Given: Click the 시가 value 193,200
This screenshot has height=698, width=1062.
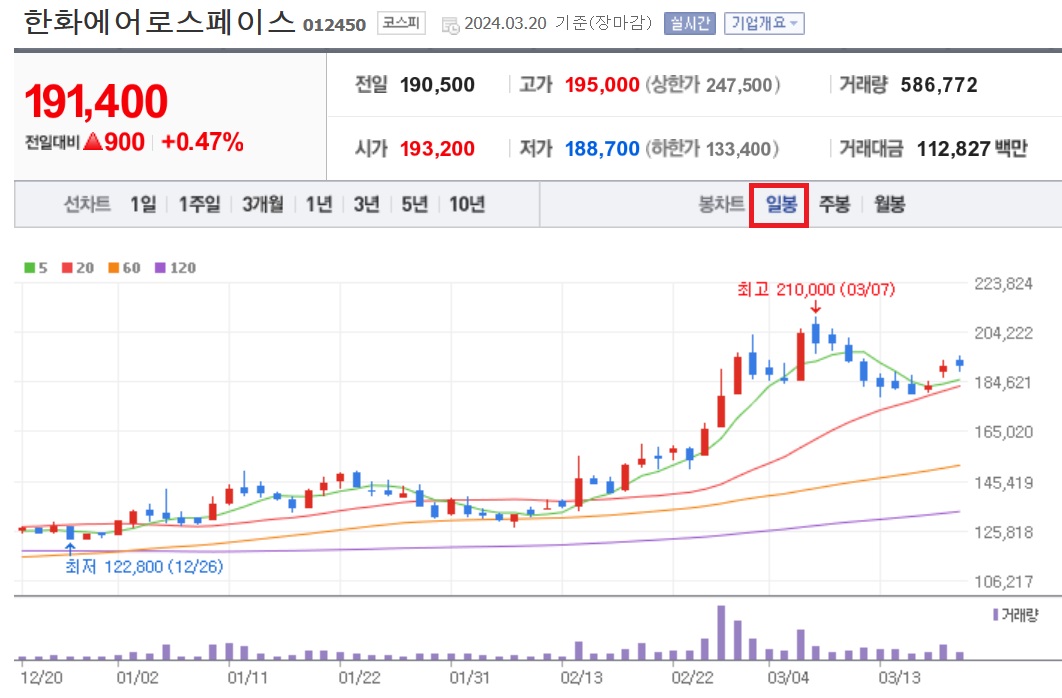Looking at the screenshot, I should [437, 148].
